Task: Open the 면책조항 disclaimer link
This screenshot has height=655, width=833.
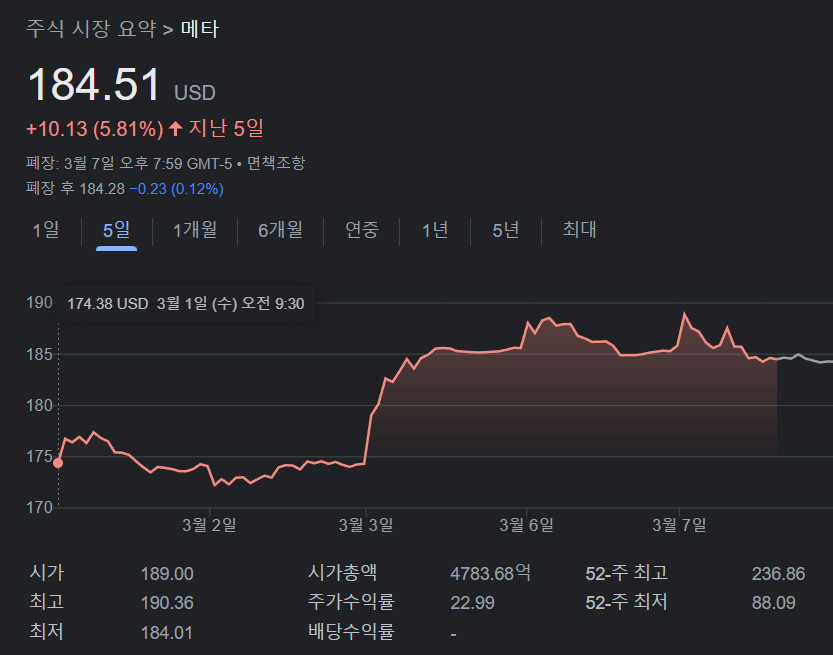Action: click(276, 163)
